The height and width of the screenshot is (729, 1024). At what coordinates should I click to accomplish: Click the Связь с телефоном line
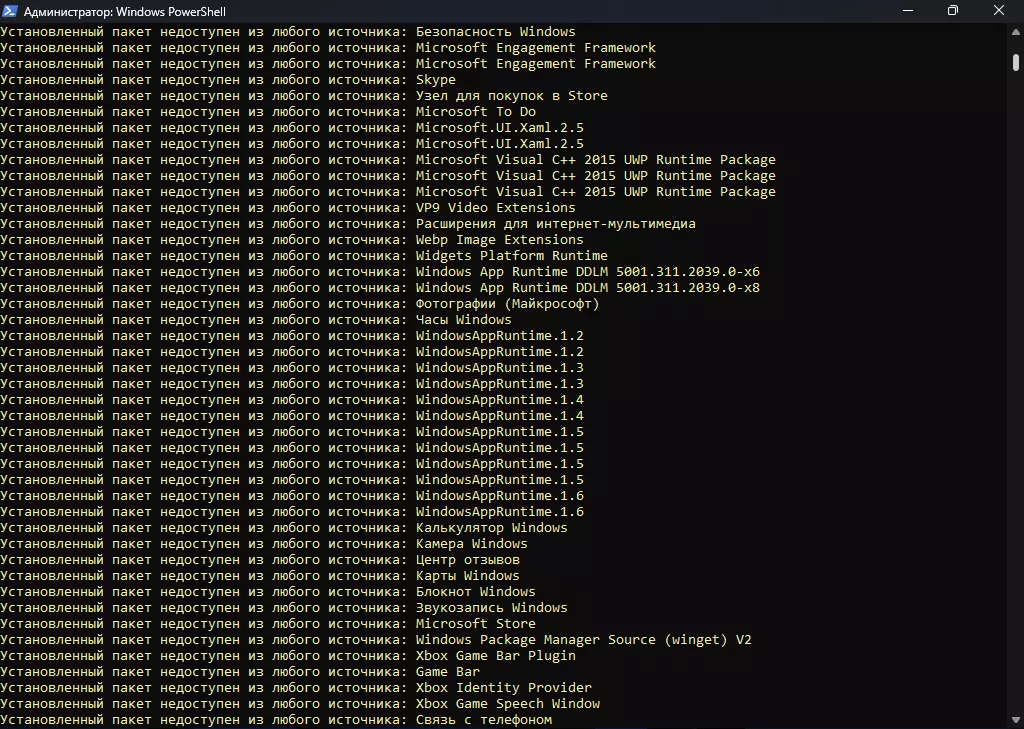pos(483,720)
